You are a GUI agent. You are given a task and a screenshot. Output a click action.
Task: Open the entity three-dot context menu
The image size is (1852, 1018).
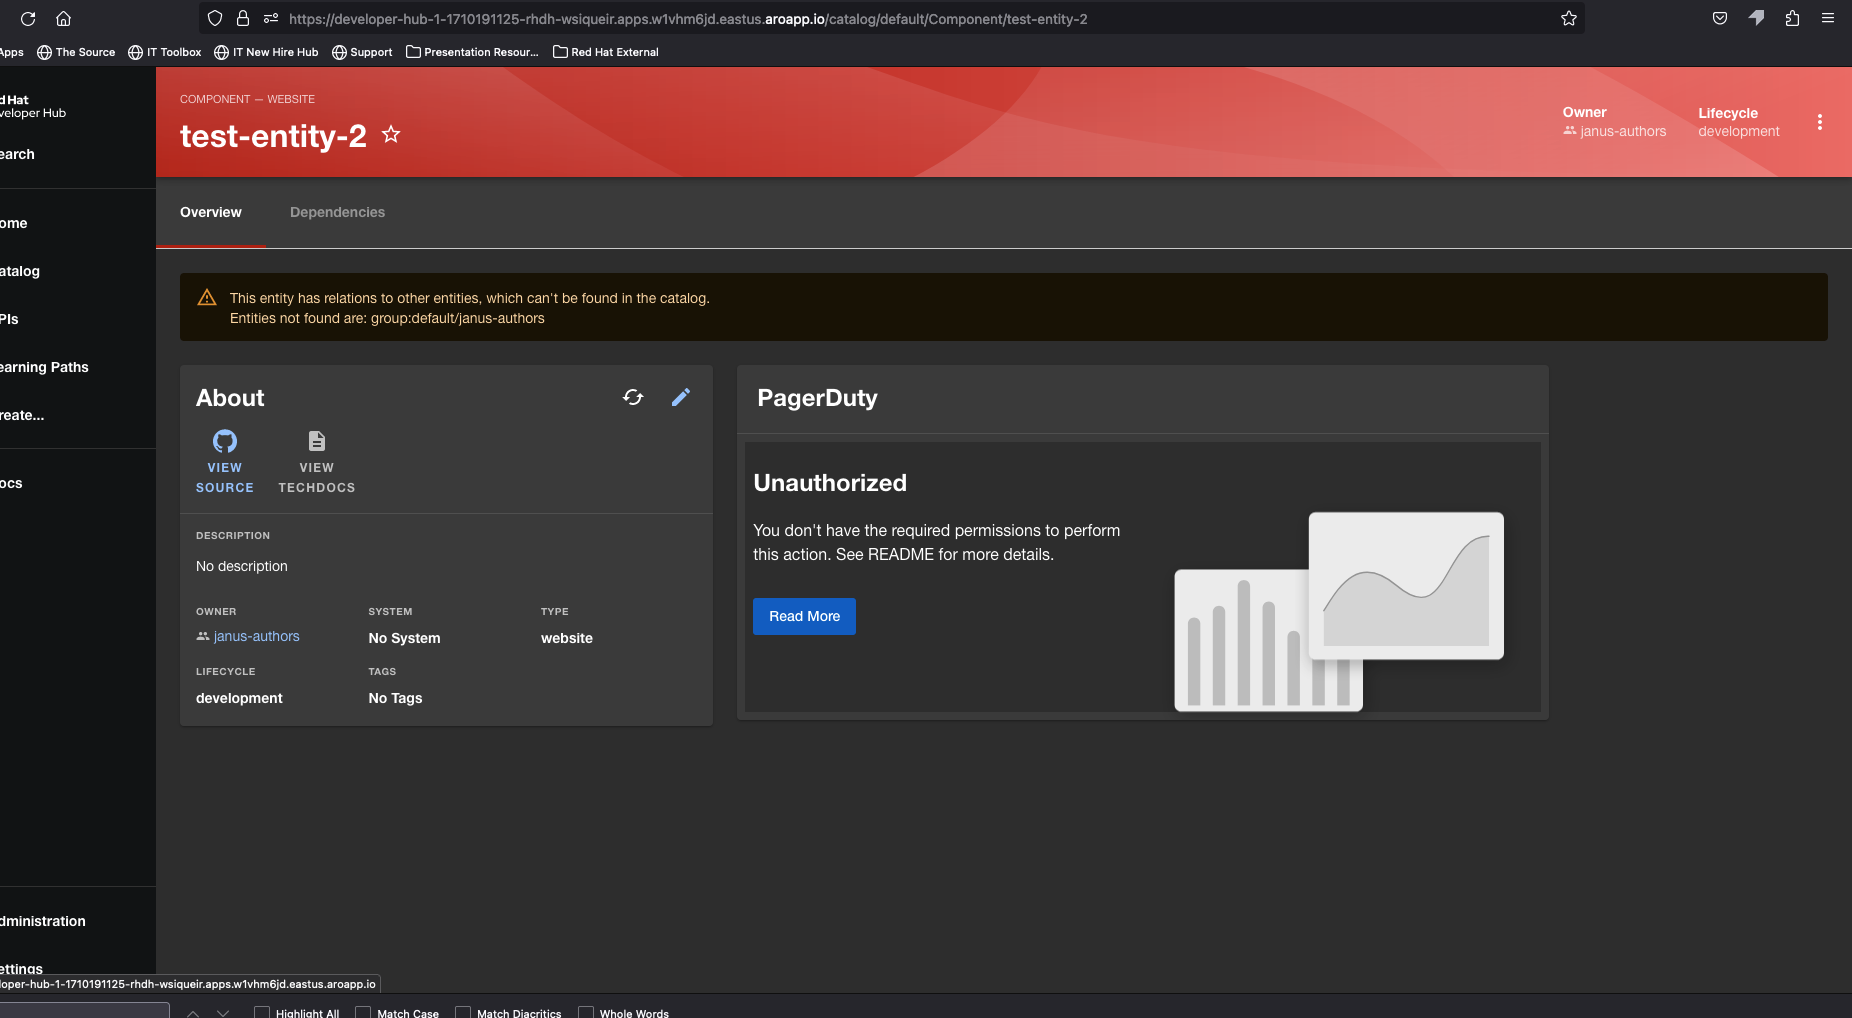1819,122
